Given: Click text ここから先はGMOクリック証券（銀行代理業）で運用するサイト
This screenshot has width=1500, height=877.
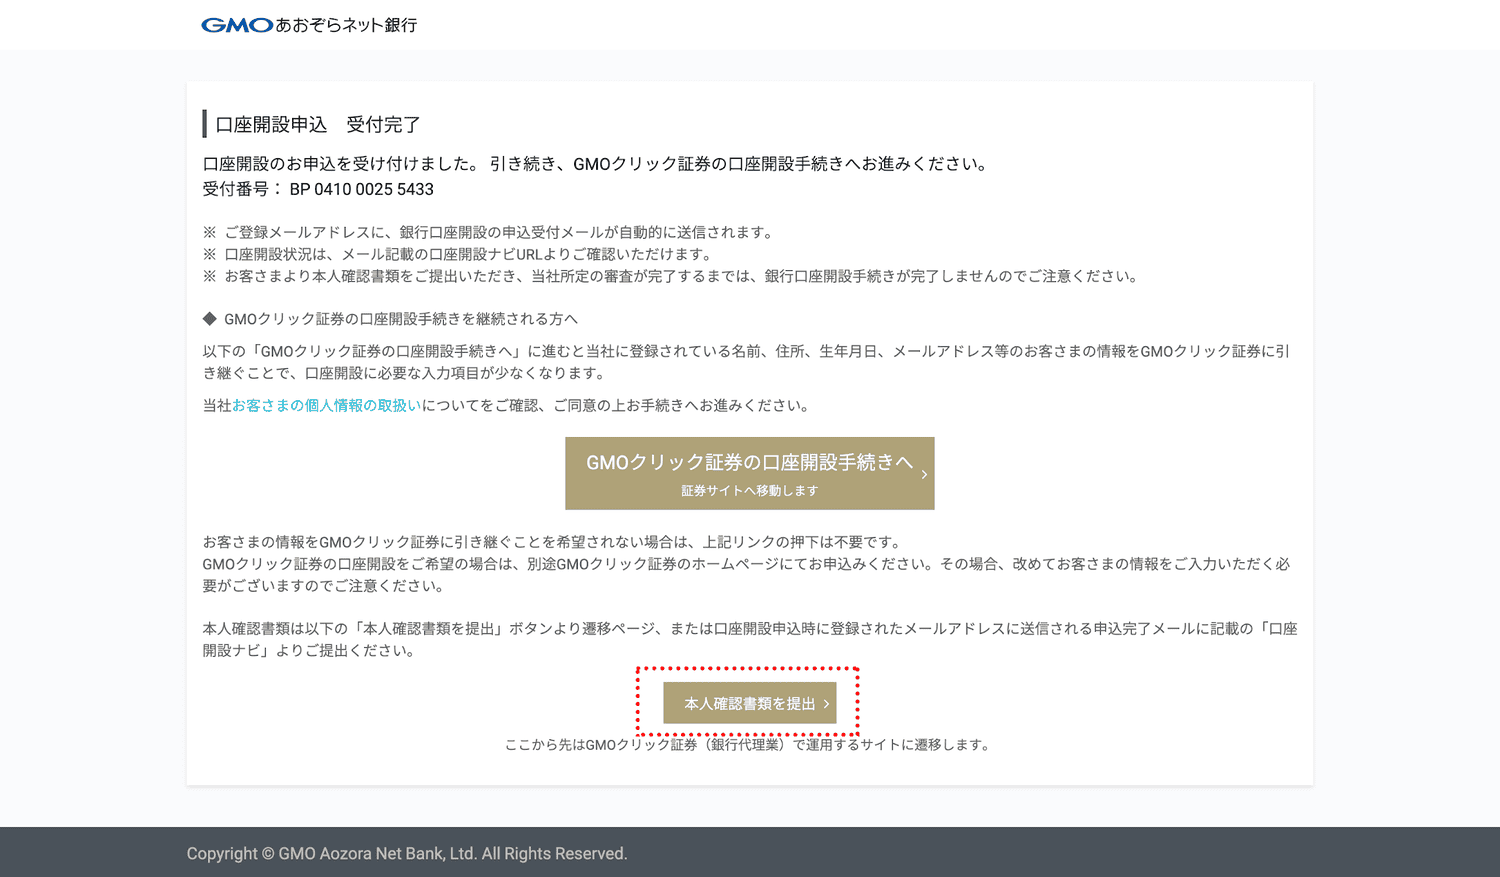Looking at the screenshot, I should pos(748,744).
